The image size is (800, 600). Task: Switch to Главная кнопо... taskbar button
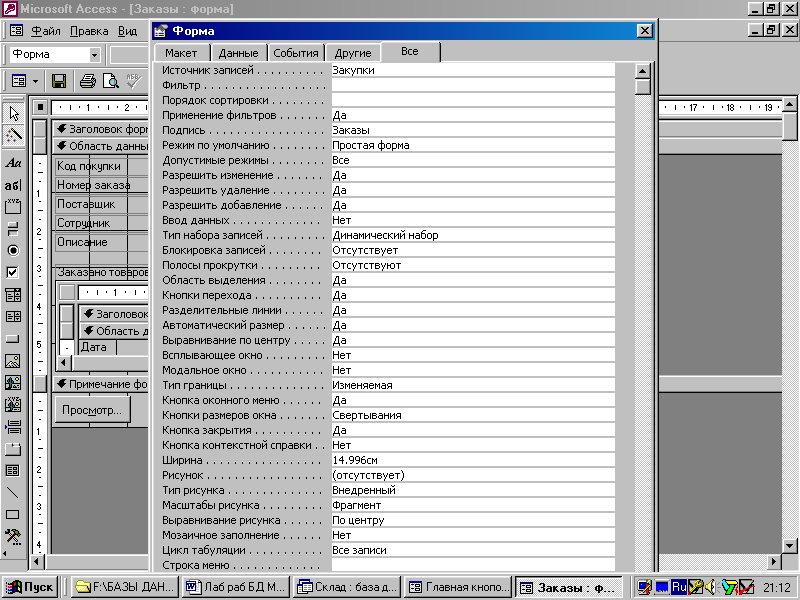[x=460, y=587]
